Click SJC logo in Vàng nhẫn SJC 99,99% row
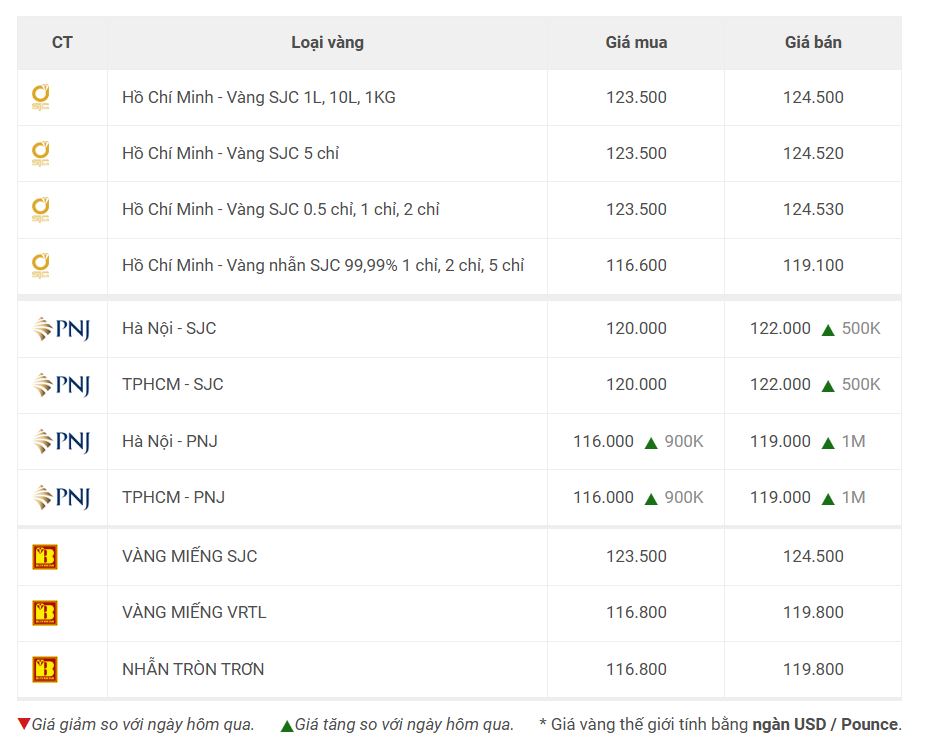Viewport: 925px width, 751px height. 41,265
